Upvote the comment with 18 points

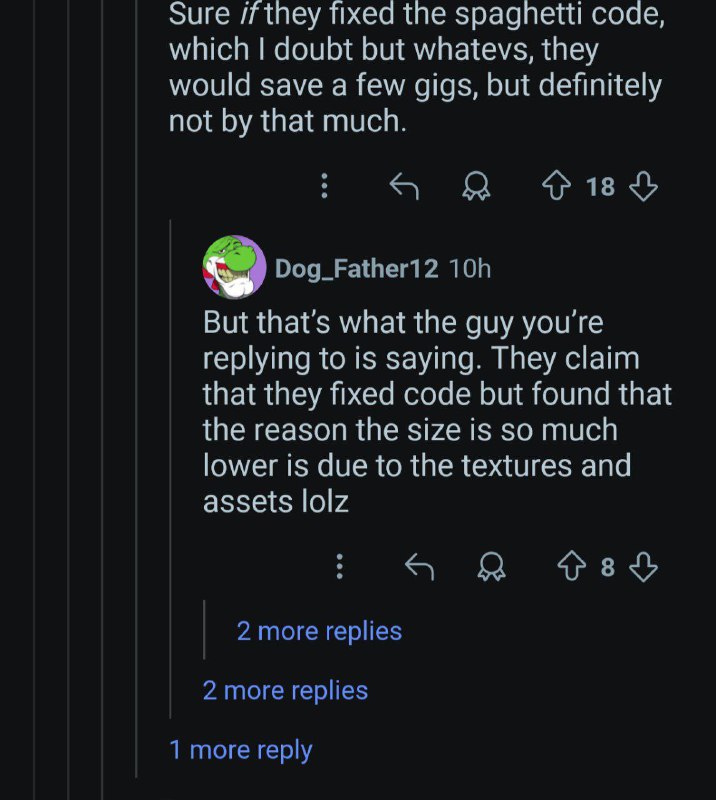click(x=553, y=186)
